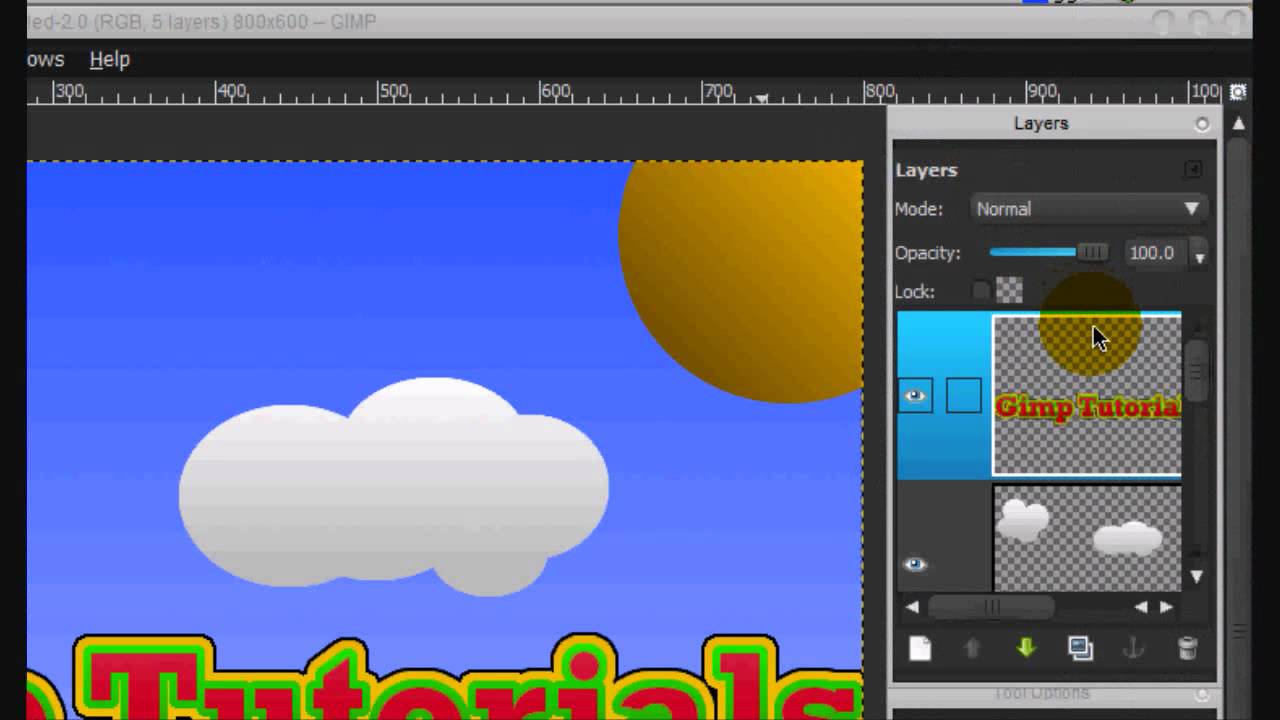Viewport: 1280px width, 720px height.
Task: Click the Lock: label
Action: pyautogui.click(x=915, y=291)
